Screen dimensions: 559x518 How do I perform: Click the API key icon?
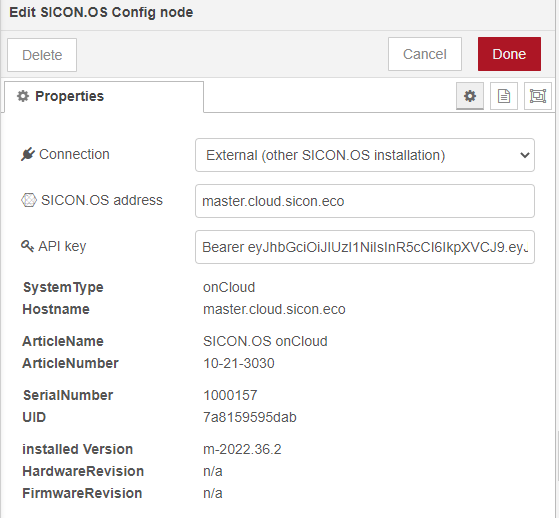click(x=27, y=246)
